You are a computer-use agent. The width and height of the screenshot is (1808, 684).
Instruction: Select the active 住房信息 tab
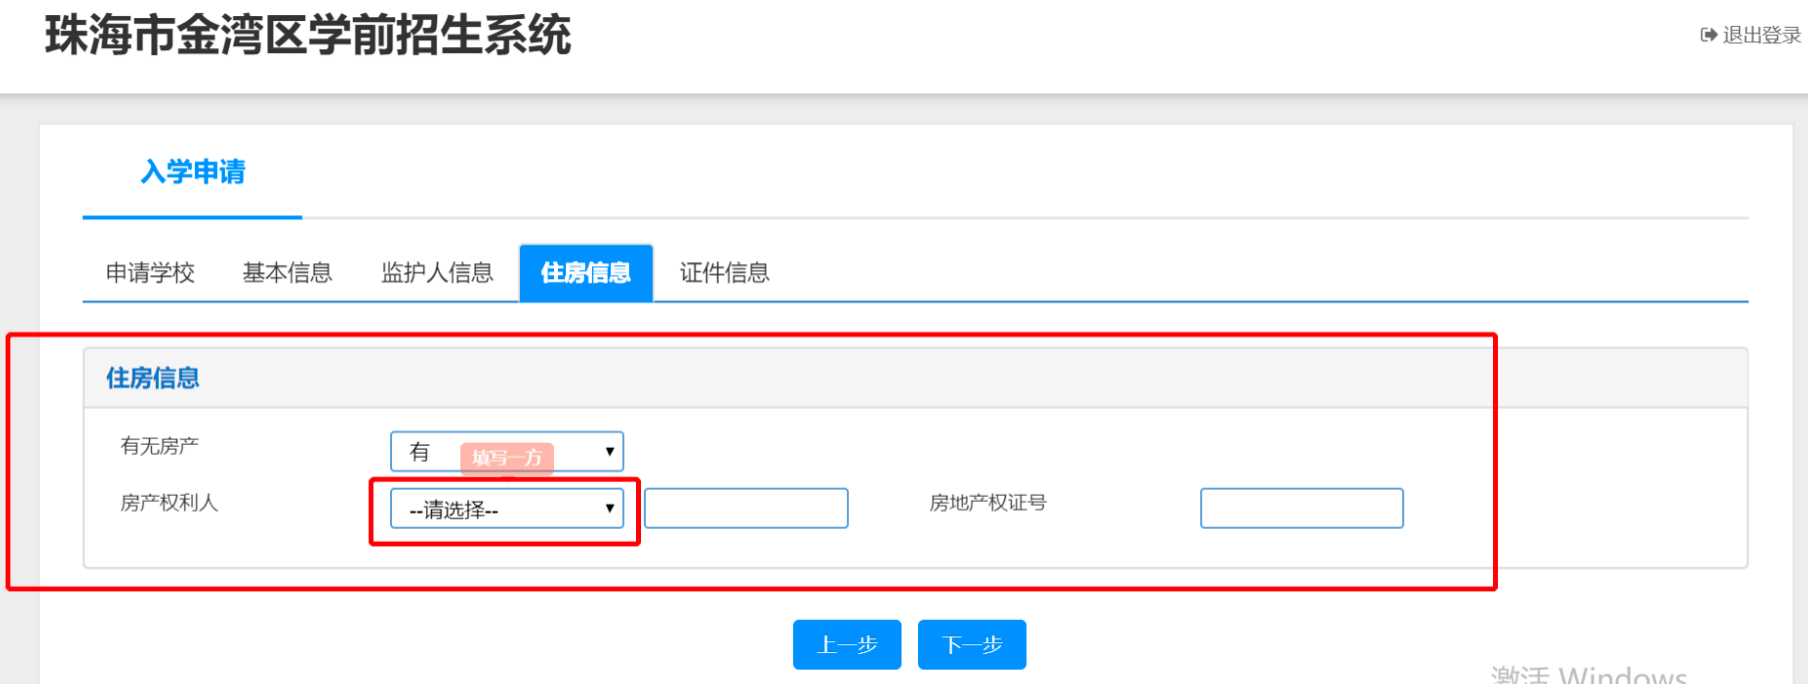(x=586, y=273)
